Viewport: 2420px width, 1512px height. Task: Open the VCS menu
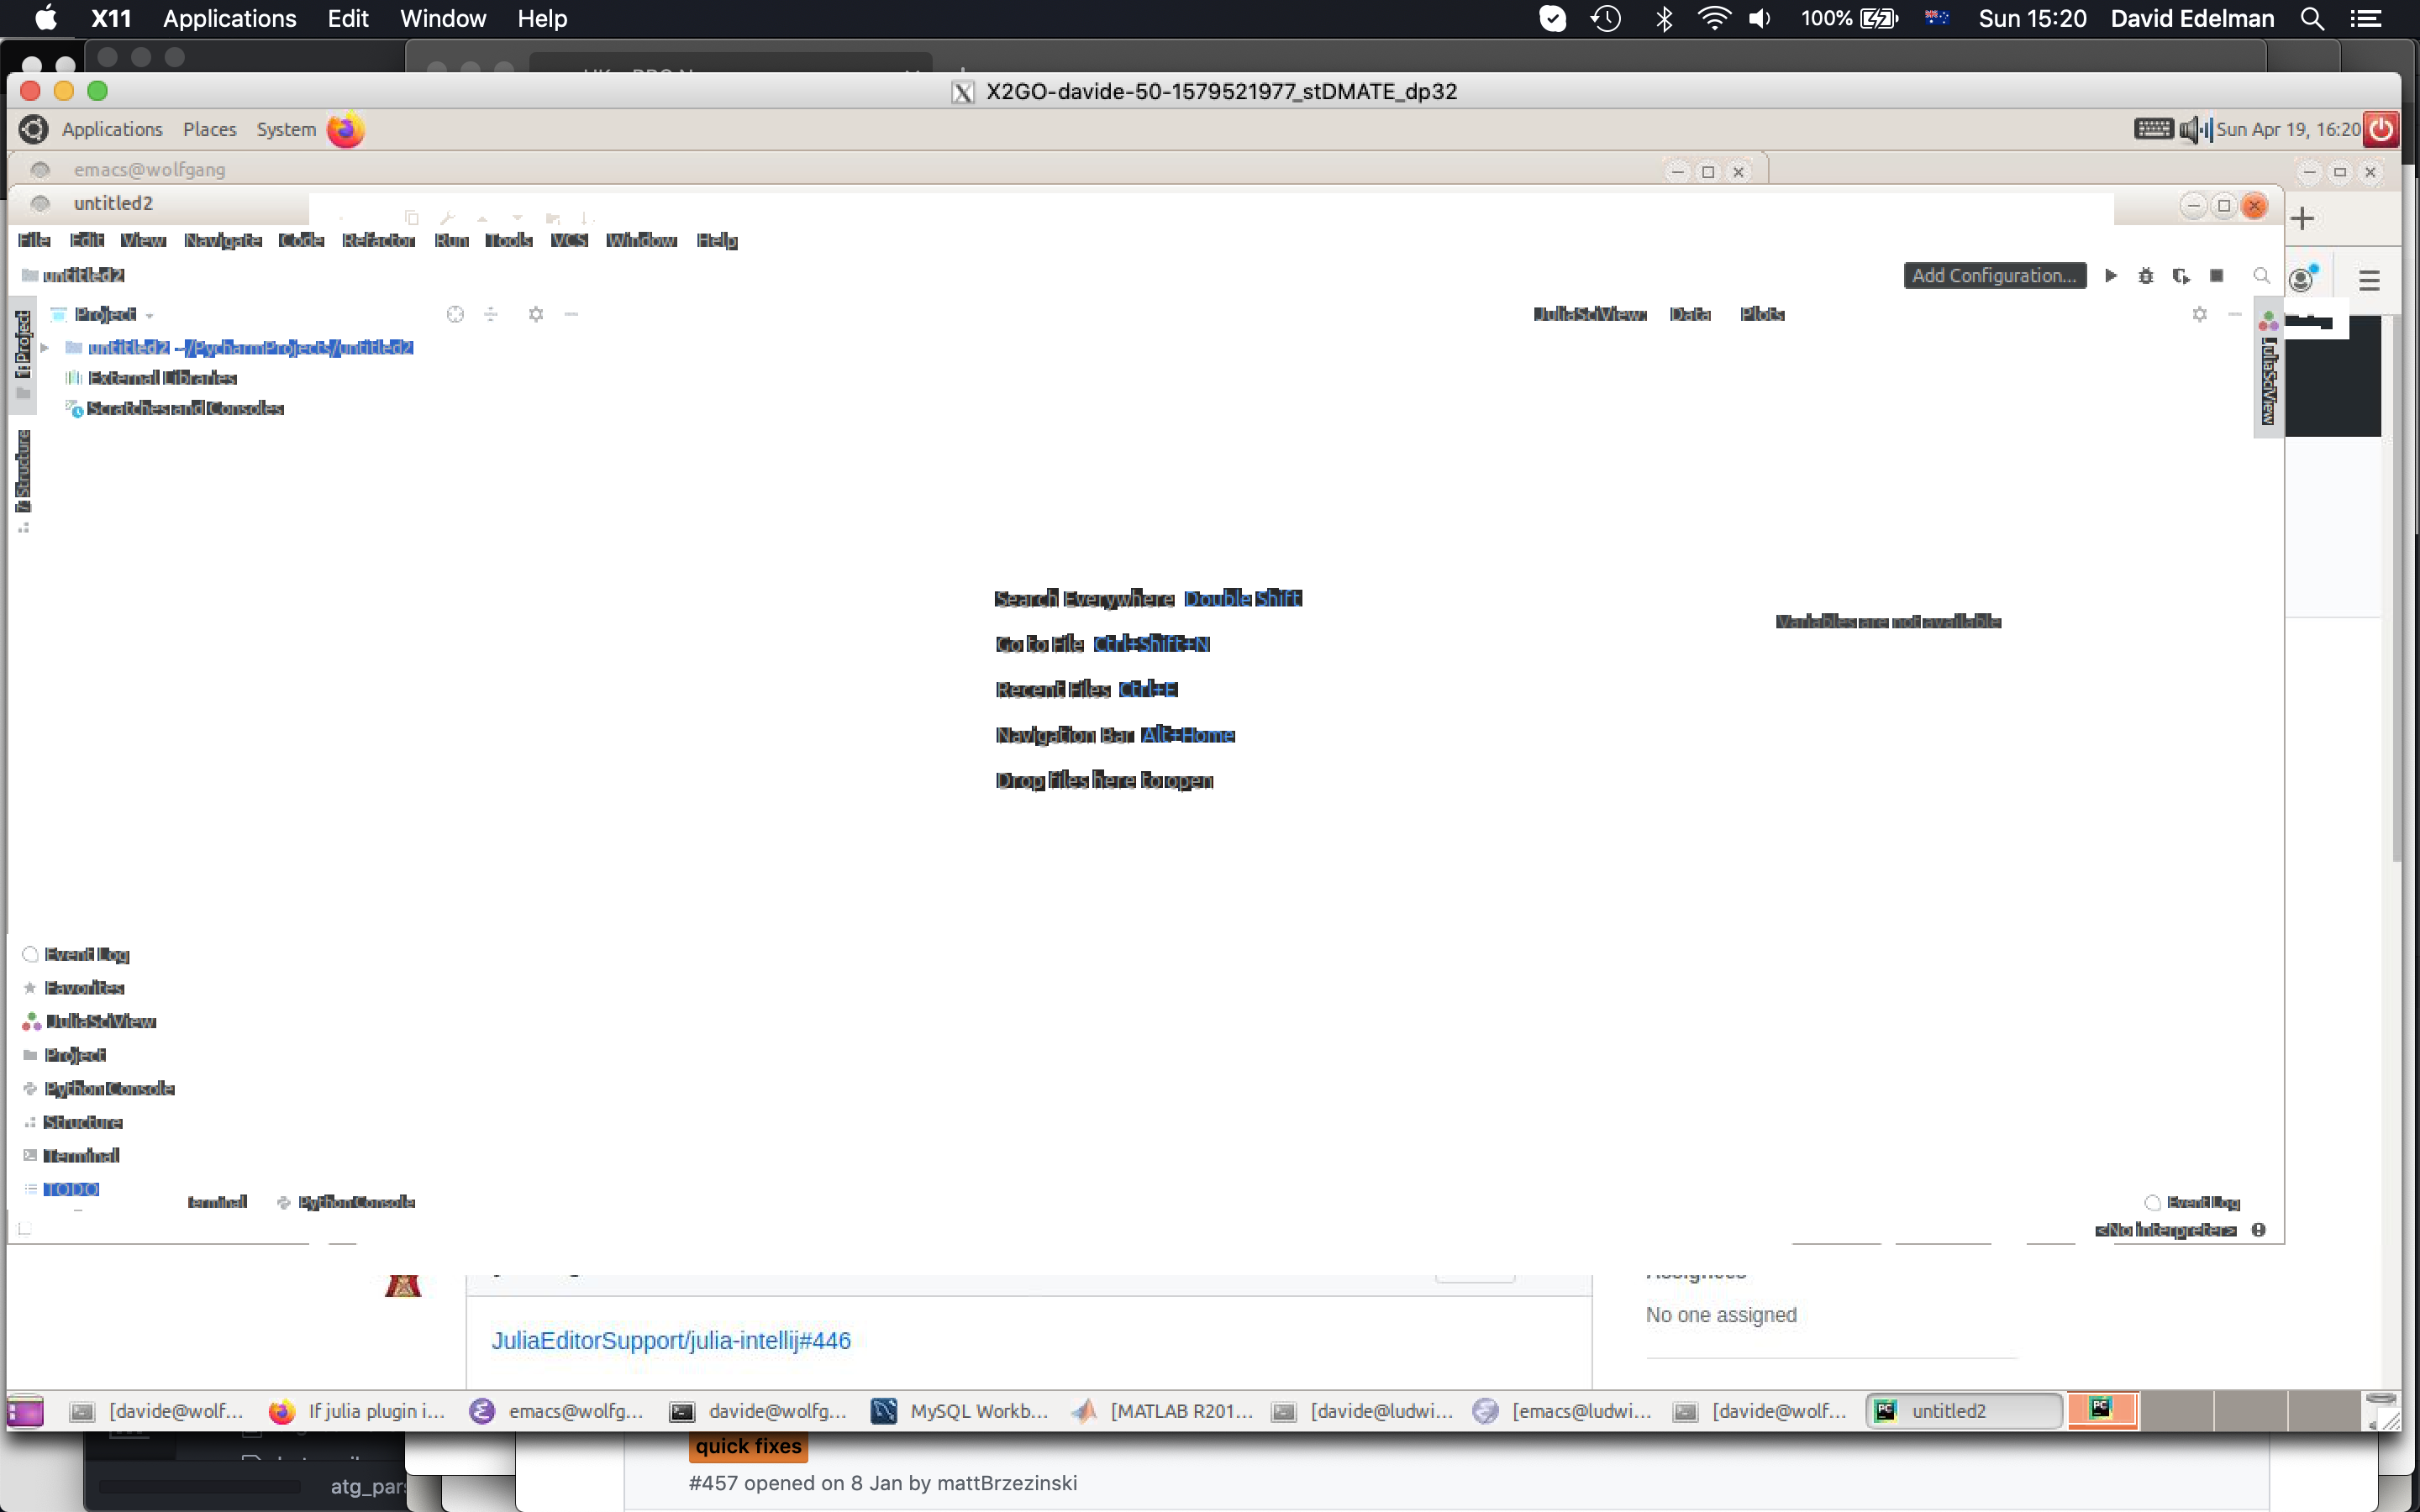tap(569, 240)
